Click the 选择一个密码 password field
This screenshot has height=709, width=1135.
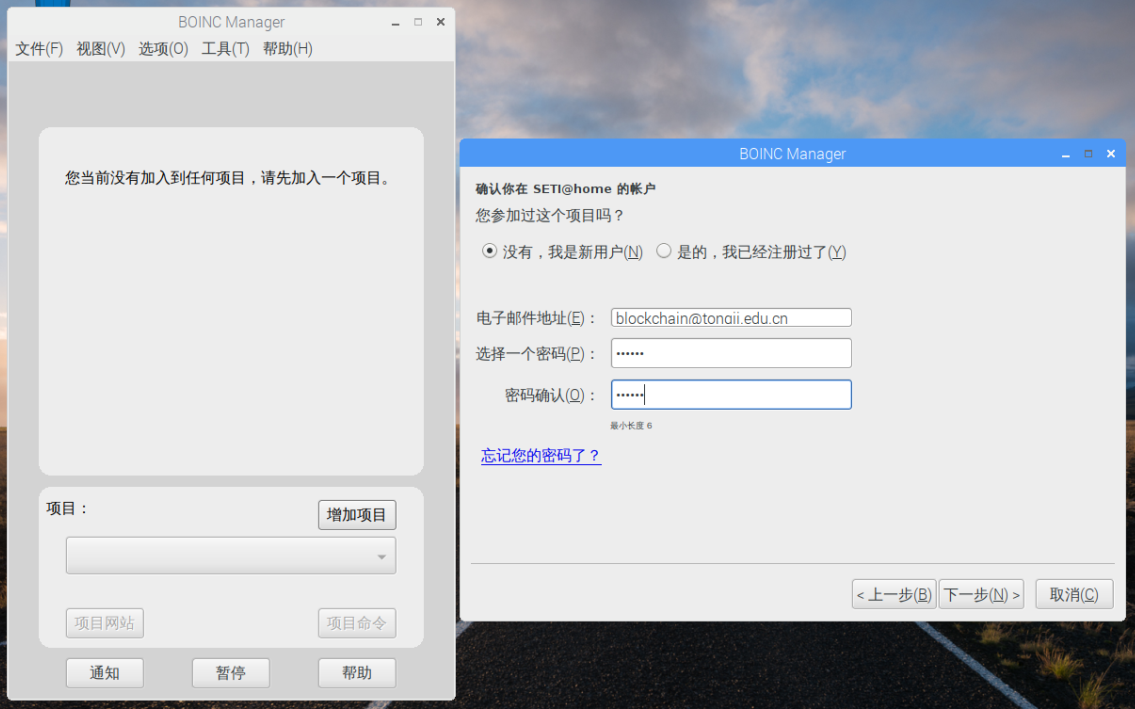[x=731, y=353]
